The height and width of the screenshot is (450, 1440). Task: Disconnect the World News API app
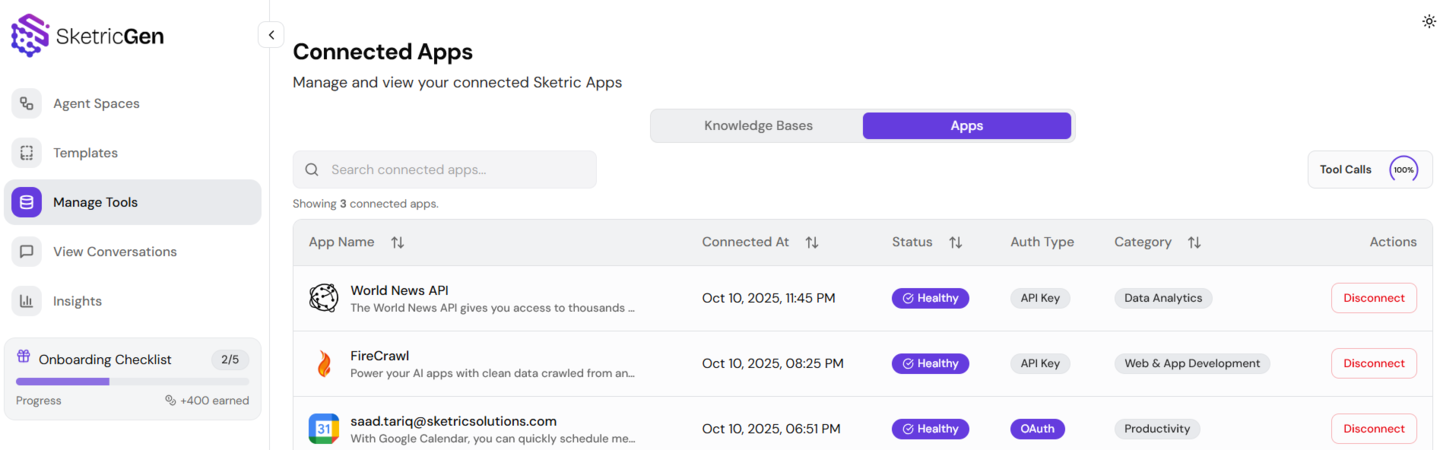[1373, 298]
